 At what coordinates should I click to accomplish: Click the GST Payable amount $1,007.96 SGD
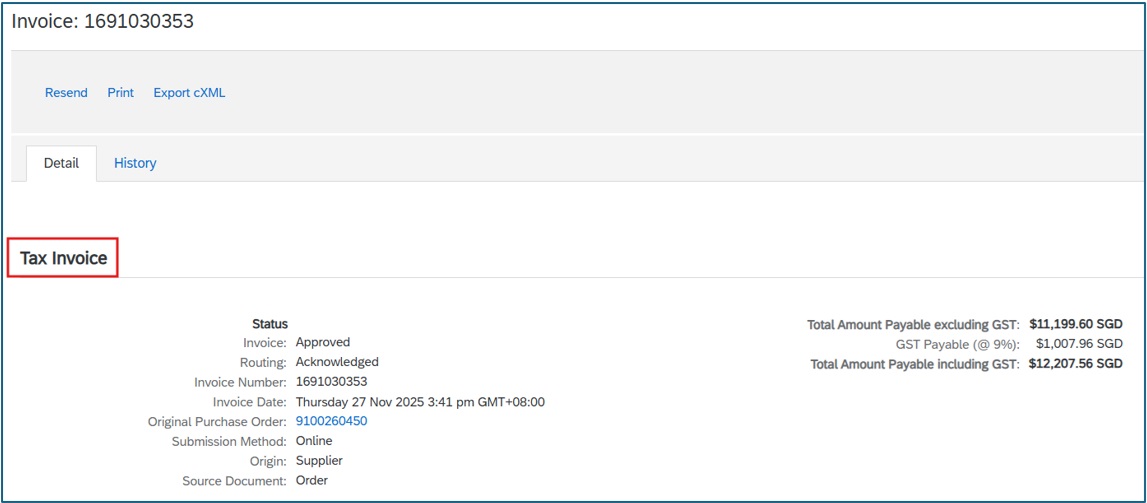pos(1079,344)
